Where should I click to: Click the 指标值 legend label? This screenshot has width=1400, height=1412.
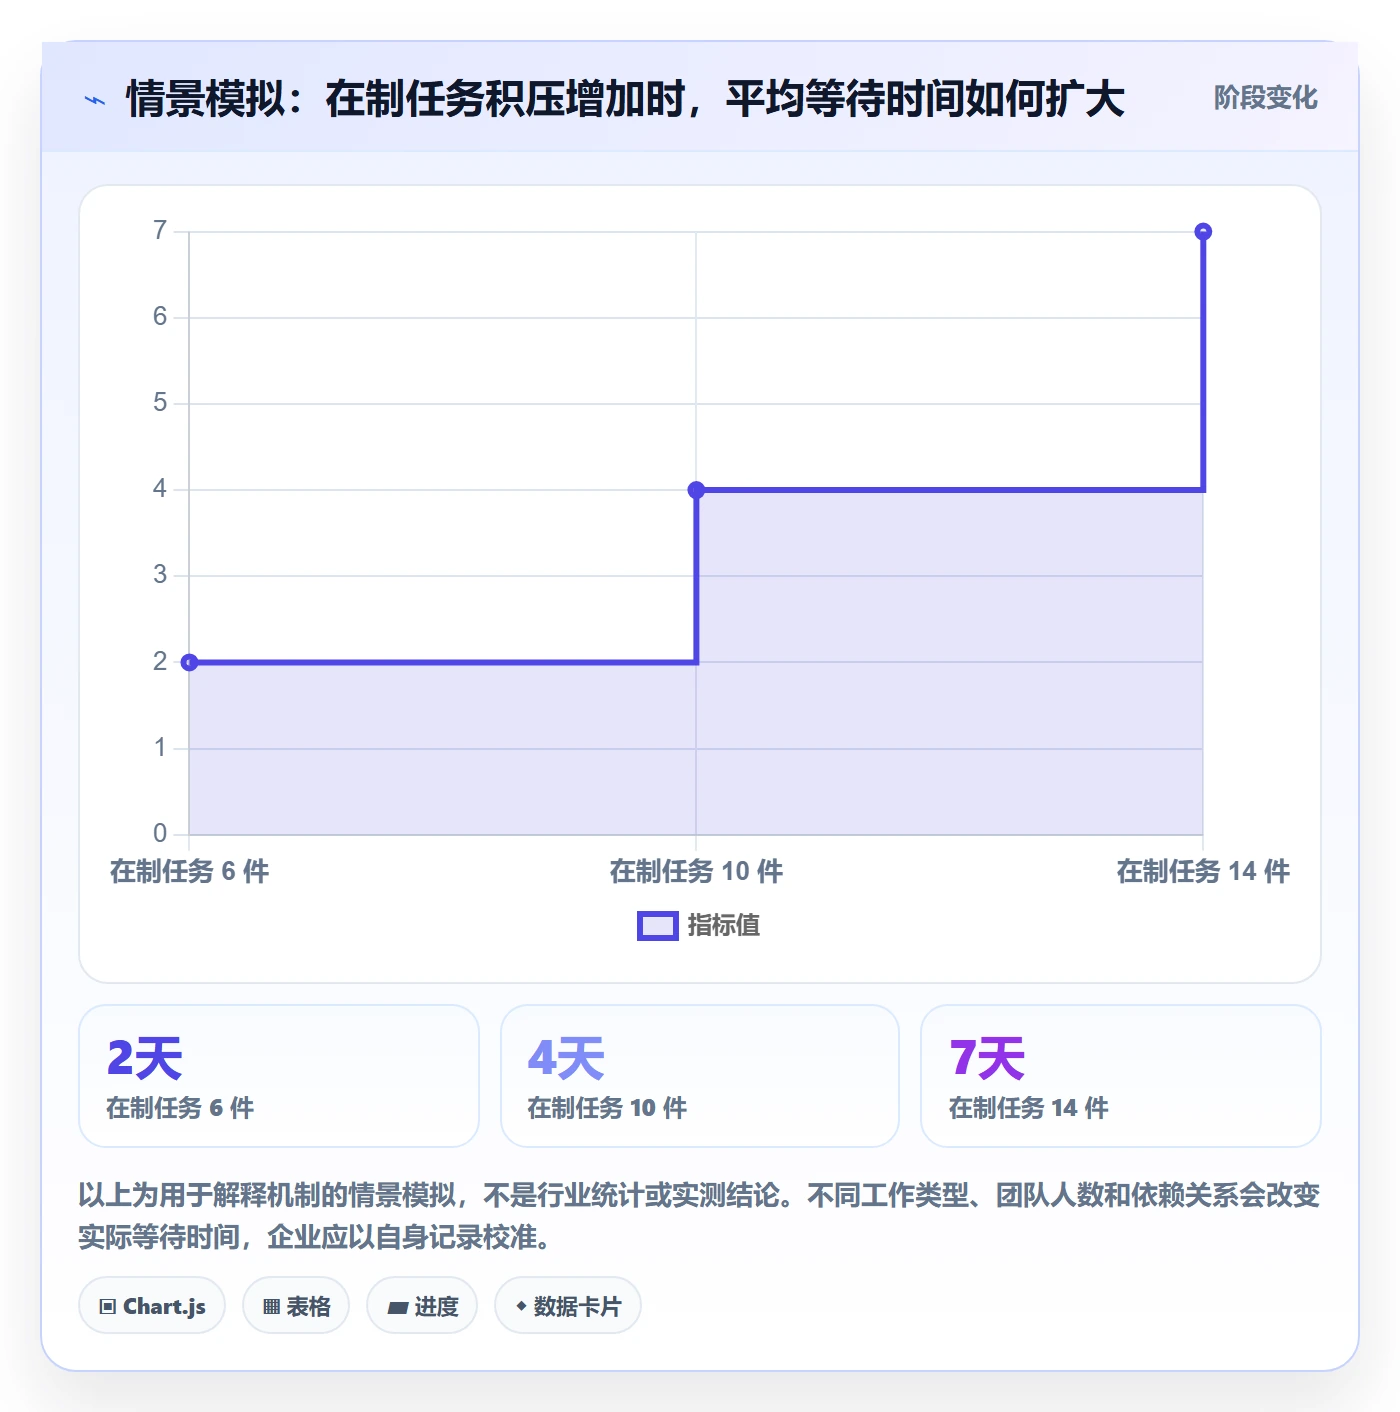pyautogui.click(x=724, y=926)
